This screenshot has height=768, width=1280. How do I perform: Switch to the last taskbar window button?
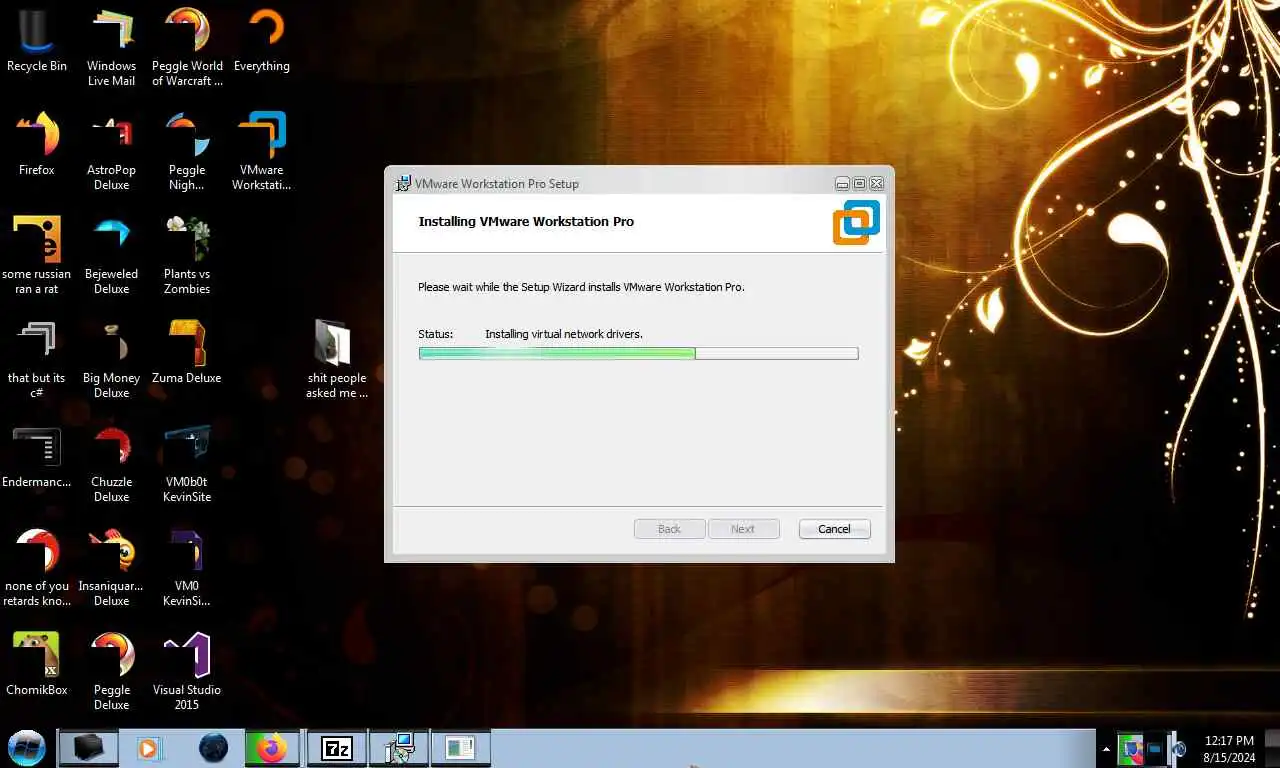click(461, 748)
